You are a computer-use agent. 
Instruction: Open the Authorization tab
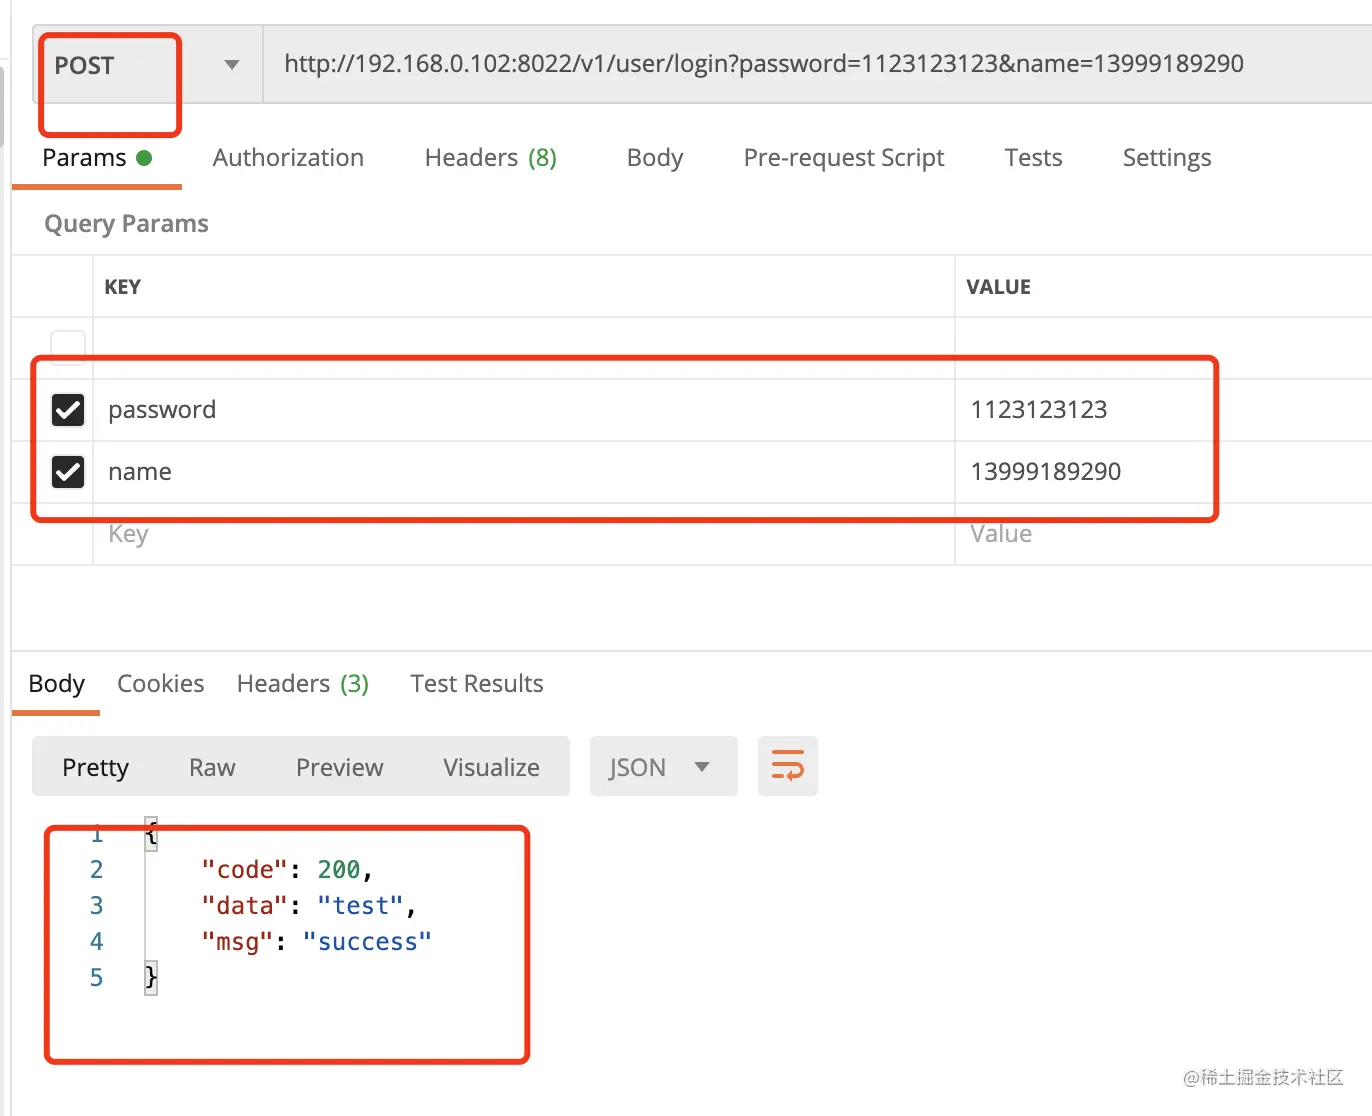(288, 158)
